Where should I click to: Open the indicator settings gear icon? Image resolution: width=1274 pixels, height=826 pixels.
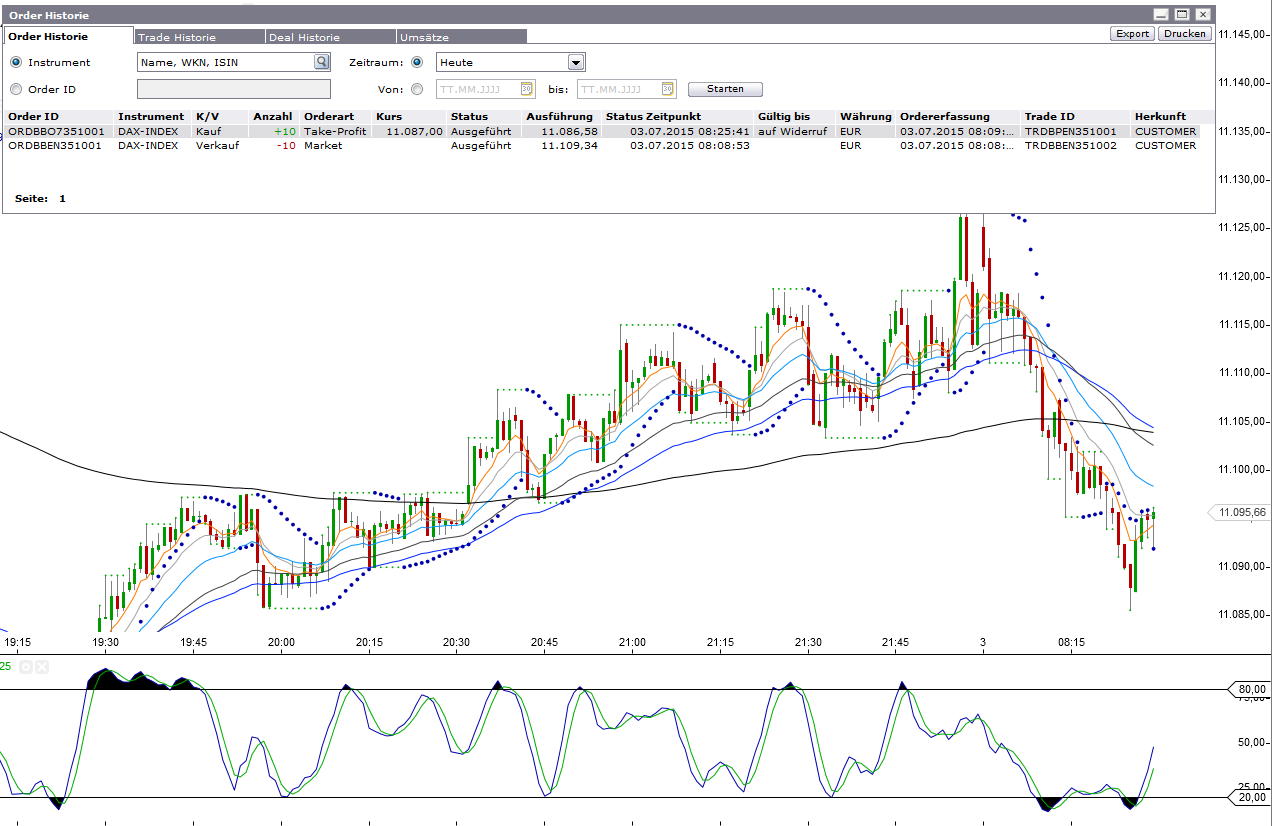[27, 666]
